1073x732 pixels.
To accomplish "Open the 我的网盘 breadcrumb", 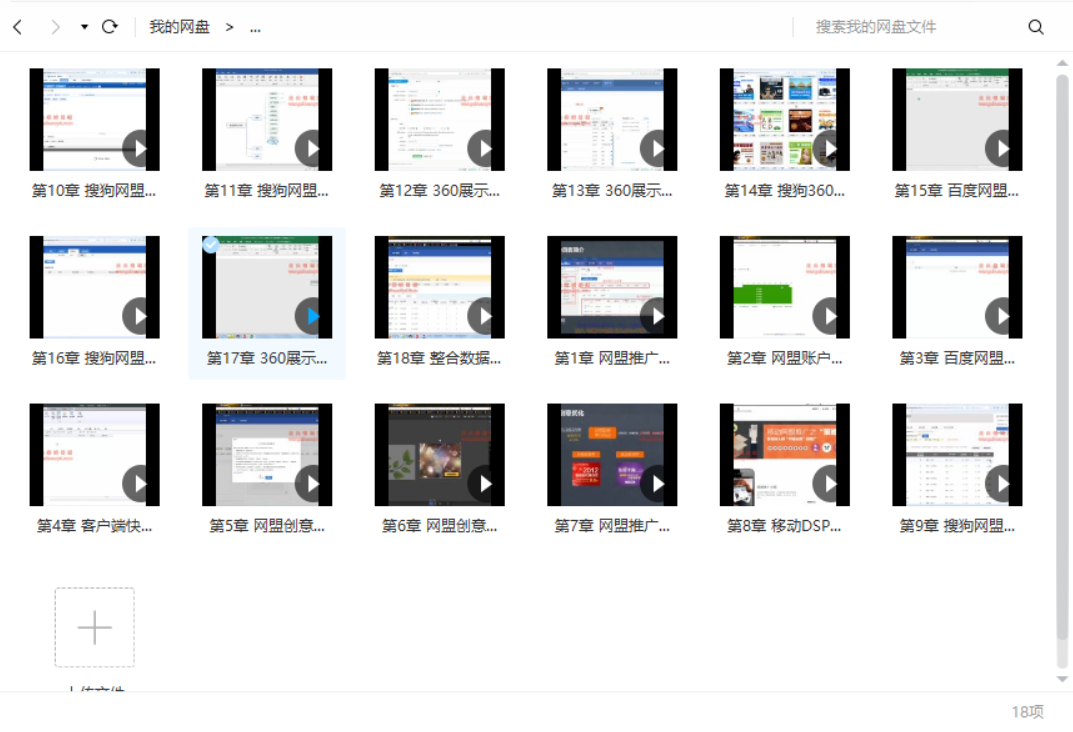I will coord(179,27).
